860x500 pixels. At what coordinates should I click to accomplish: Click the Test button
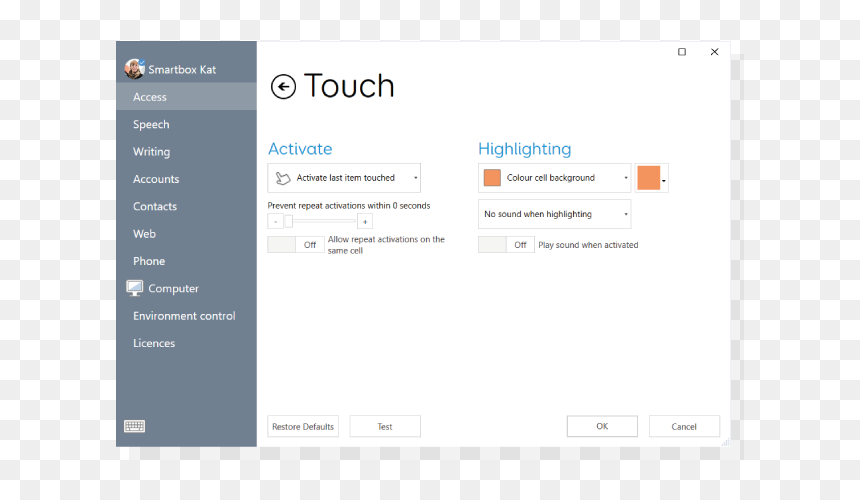(x=385, y=427)
